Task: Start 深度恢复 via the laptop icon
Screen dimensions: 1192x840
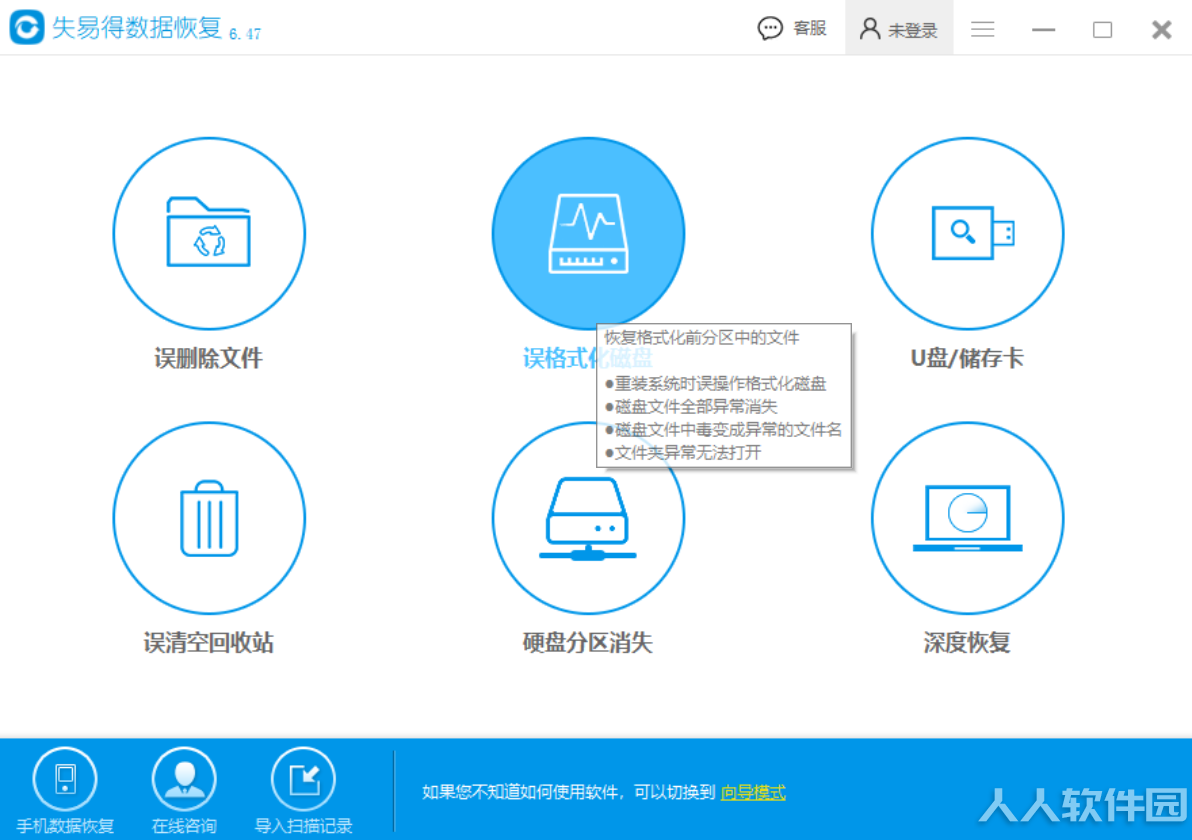Action: pyautogui.click(x=967, y=518)
